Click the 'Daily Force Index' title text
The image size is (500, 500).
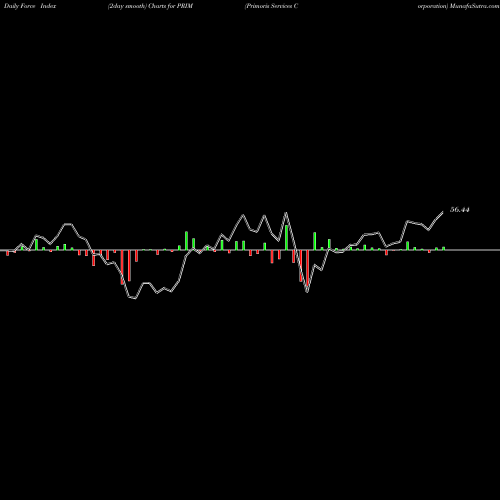pyautogui.click(x=30, y=6)
